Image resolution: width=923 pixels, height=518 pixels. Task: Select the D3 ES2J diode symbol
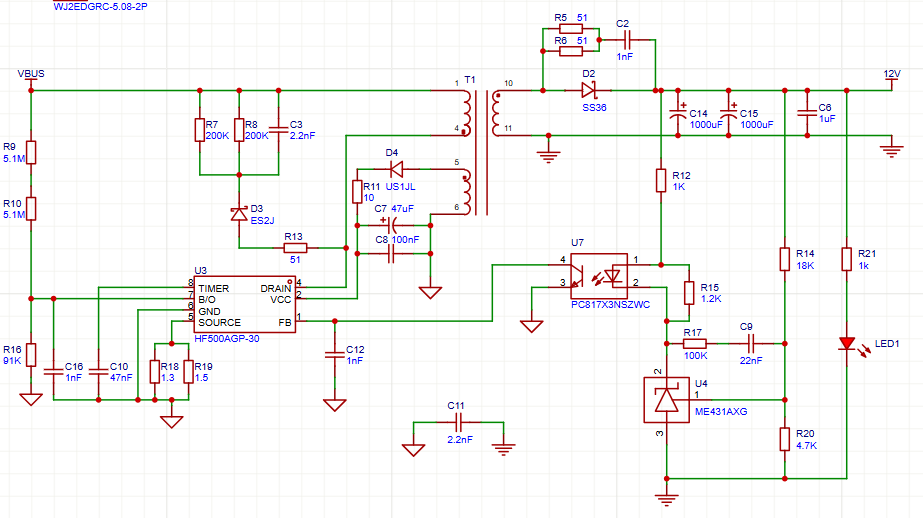coord(238,212)
